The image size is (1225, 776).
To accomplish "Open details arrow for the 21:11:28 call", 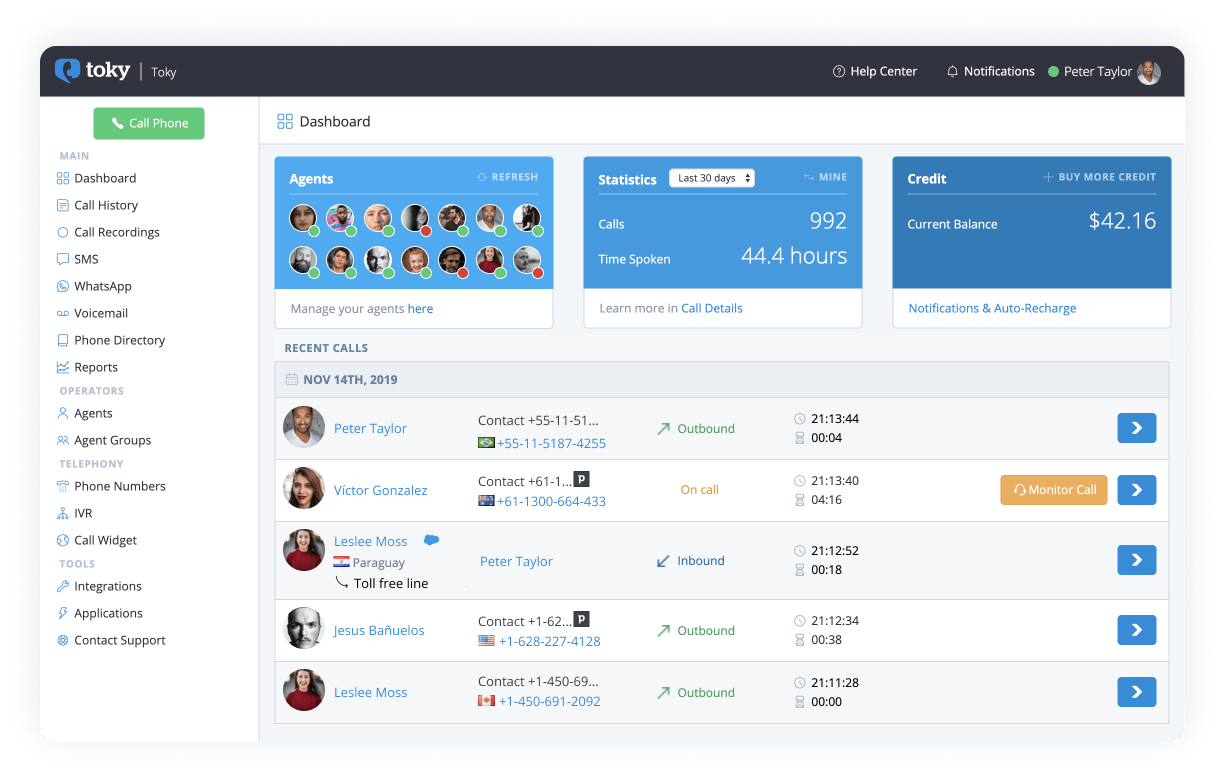I will coord(1137,692).
